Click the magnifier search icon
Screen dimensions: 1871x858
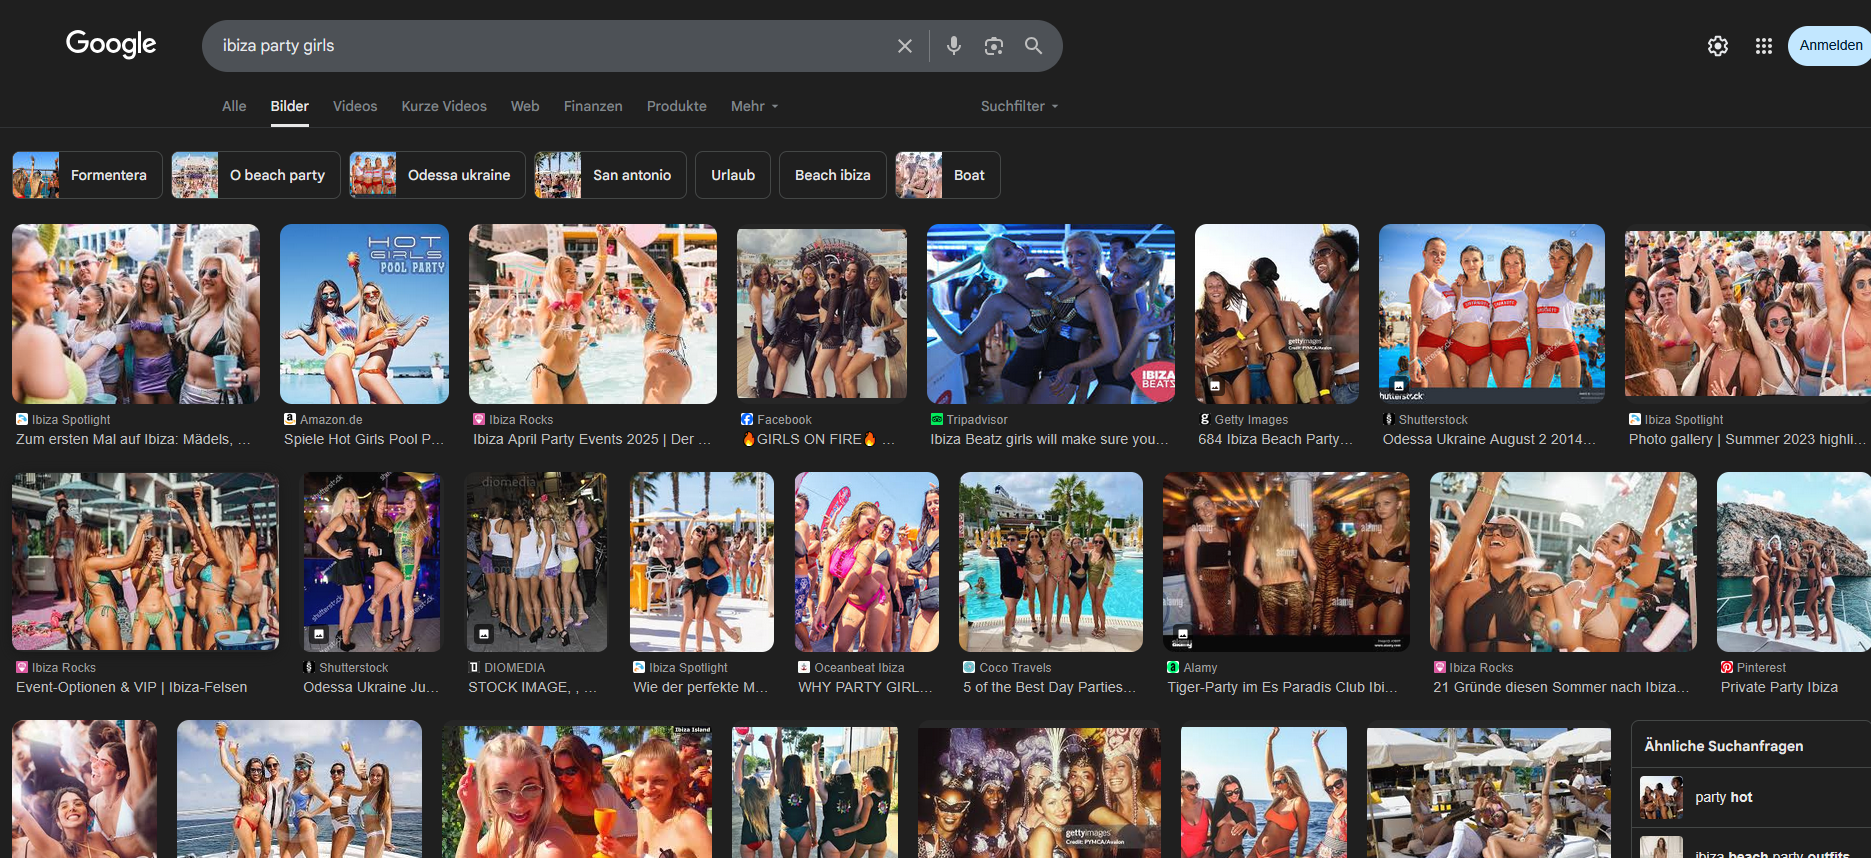[1033, 46]
